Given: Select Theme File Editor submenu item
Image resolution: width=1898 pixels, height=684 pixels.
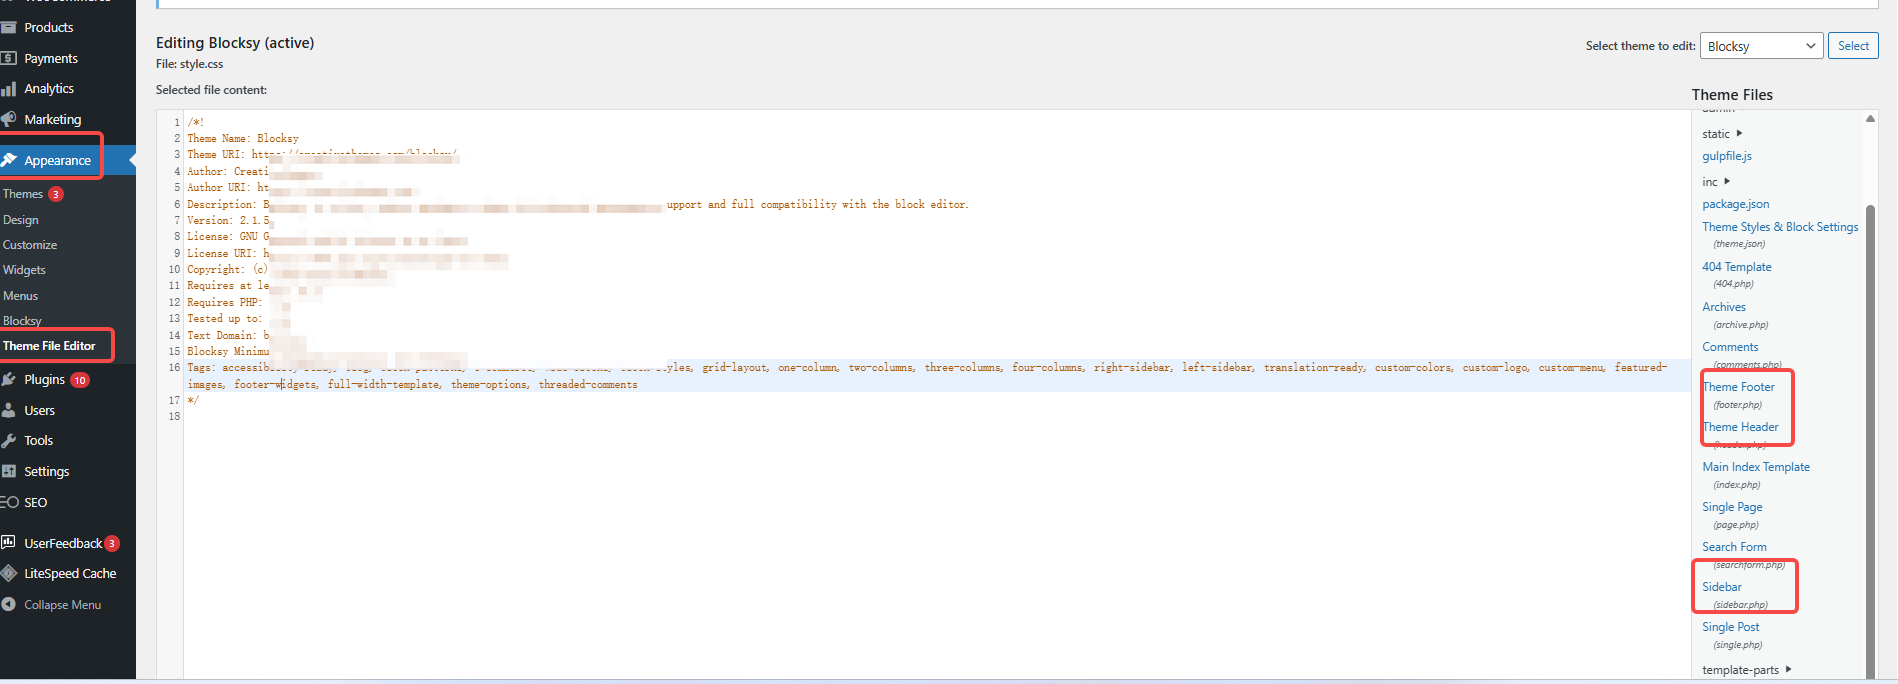Looking at the screenshot, I should [x=49, y=346].
